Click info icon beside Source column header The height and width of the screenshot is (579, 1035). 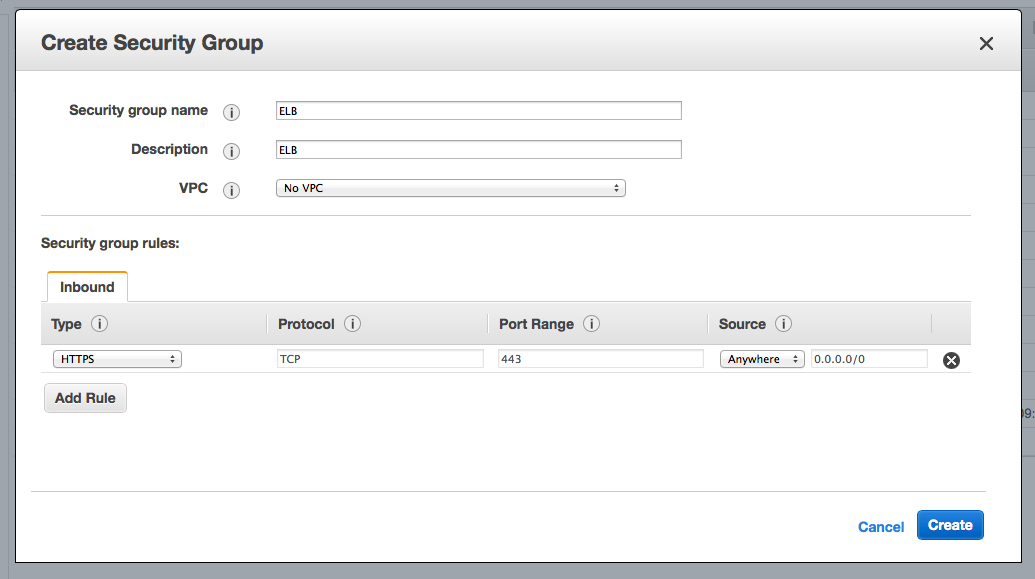[x=783, y=324]
